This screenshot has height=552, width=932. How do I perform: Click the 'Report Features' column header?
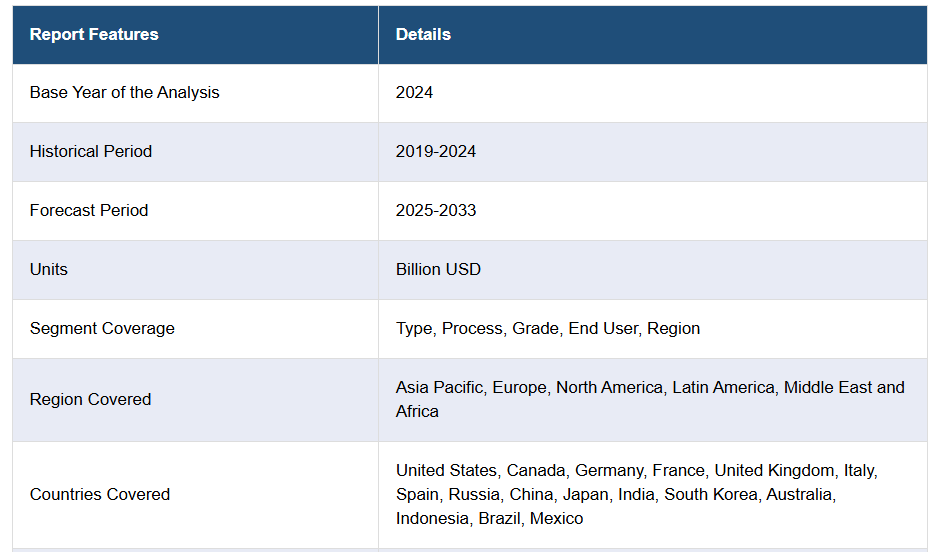click(x=94, y=34)
